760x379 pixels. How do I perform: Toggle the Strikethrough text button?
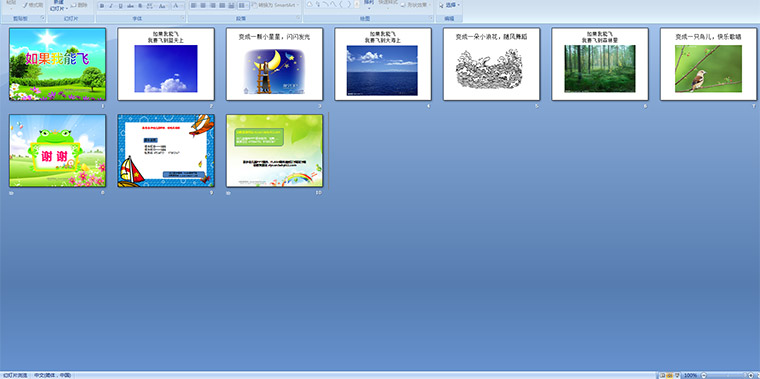point(130,6)
